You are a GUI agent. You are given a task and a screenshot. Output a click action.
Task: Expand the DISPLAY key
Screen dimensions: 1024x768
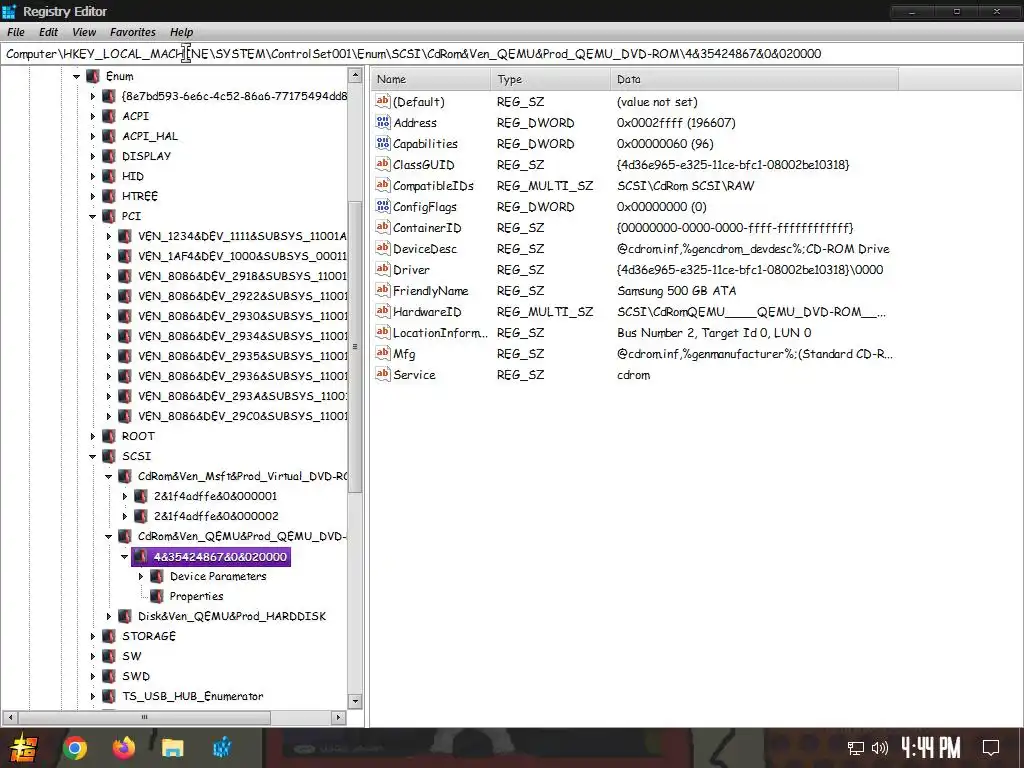click(93, 156)
